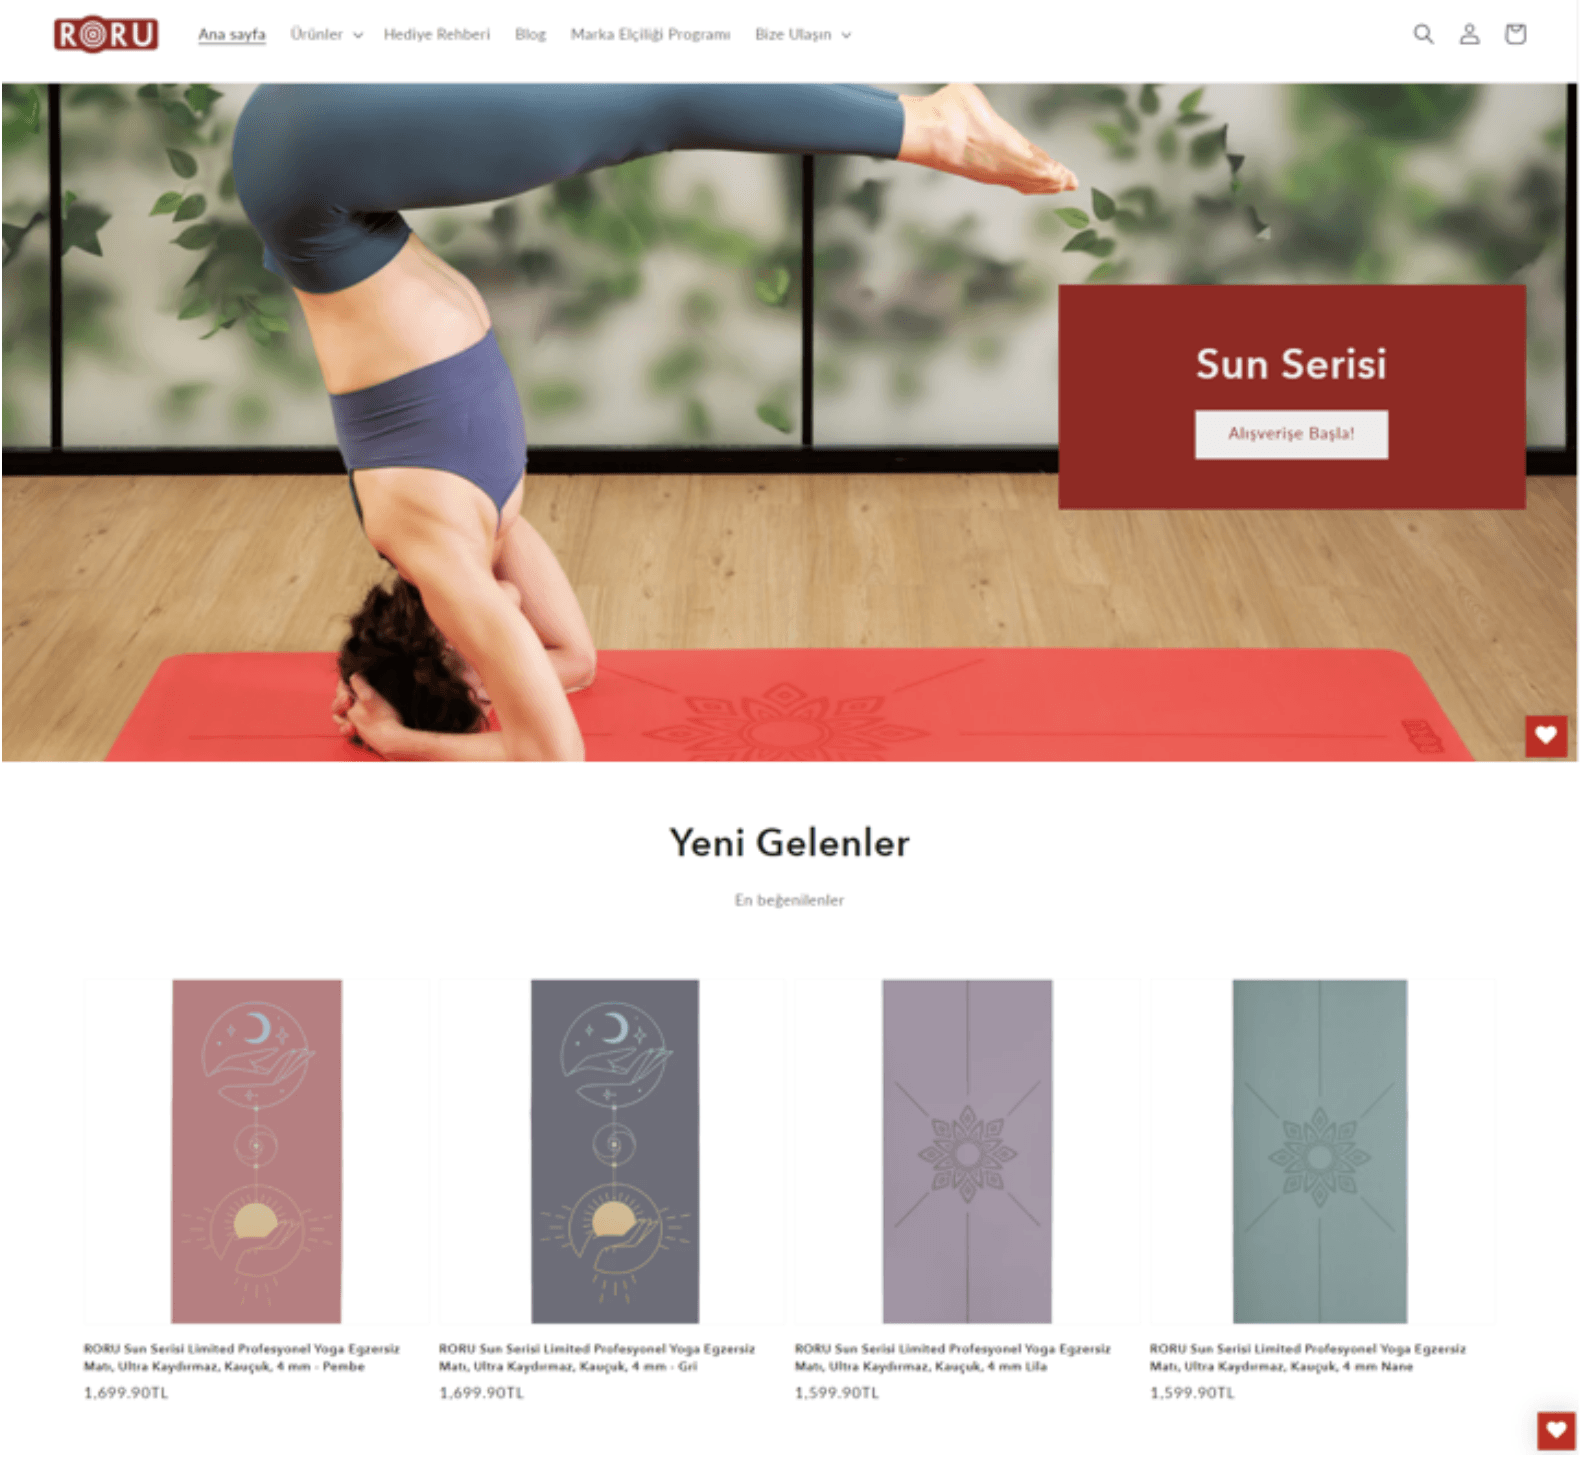Open the lilac Lila yoga mat thumbnail

point(967,1151)
